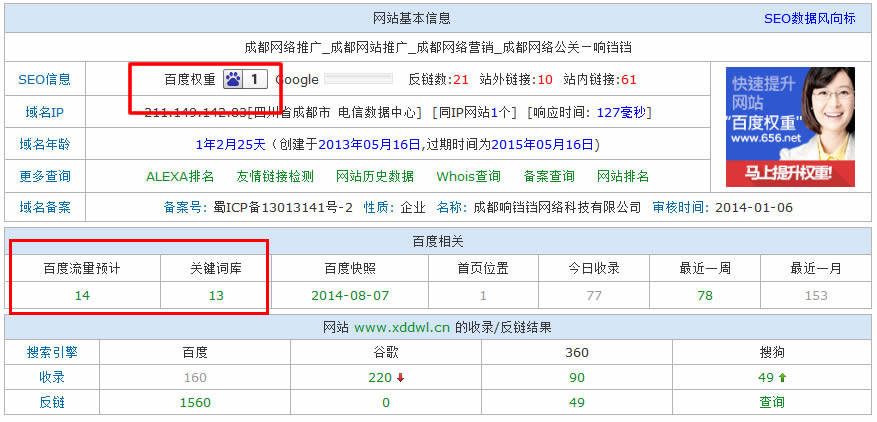The height and width of the screenshot is (422, 877).
Task: Click the 反链 row label
Action: pyautogui.click(x=52, y=402)
